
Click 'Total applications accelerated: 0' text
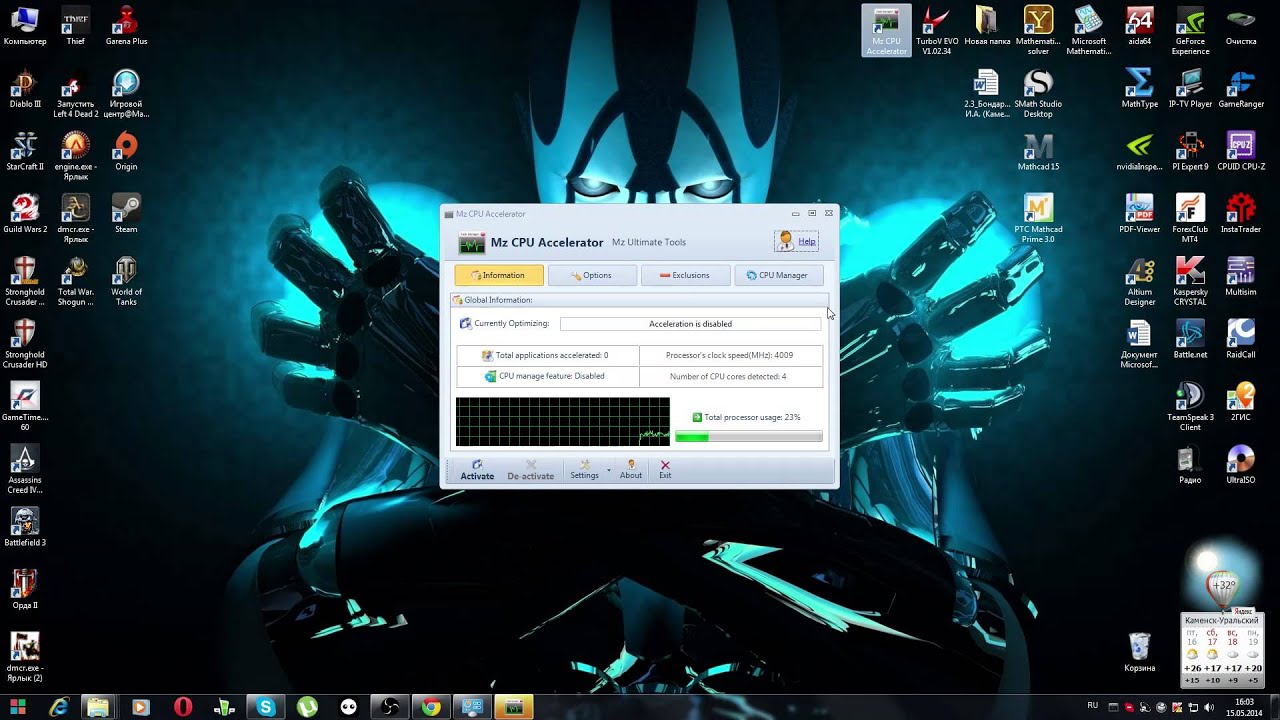coord(552,355)
